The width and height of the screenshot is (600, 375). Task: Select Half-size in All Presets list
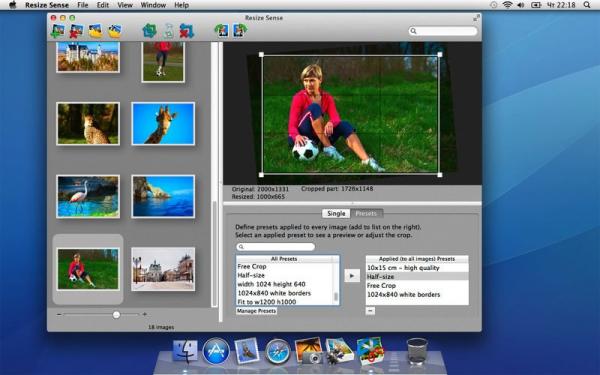pyautogui.click(x=285, y=275)
